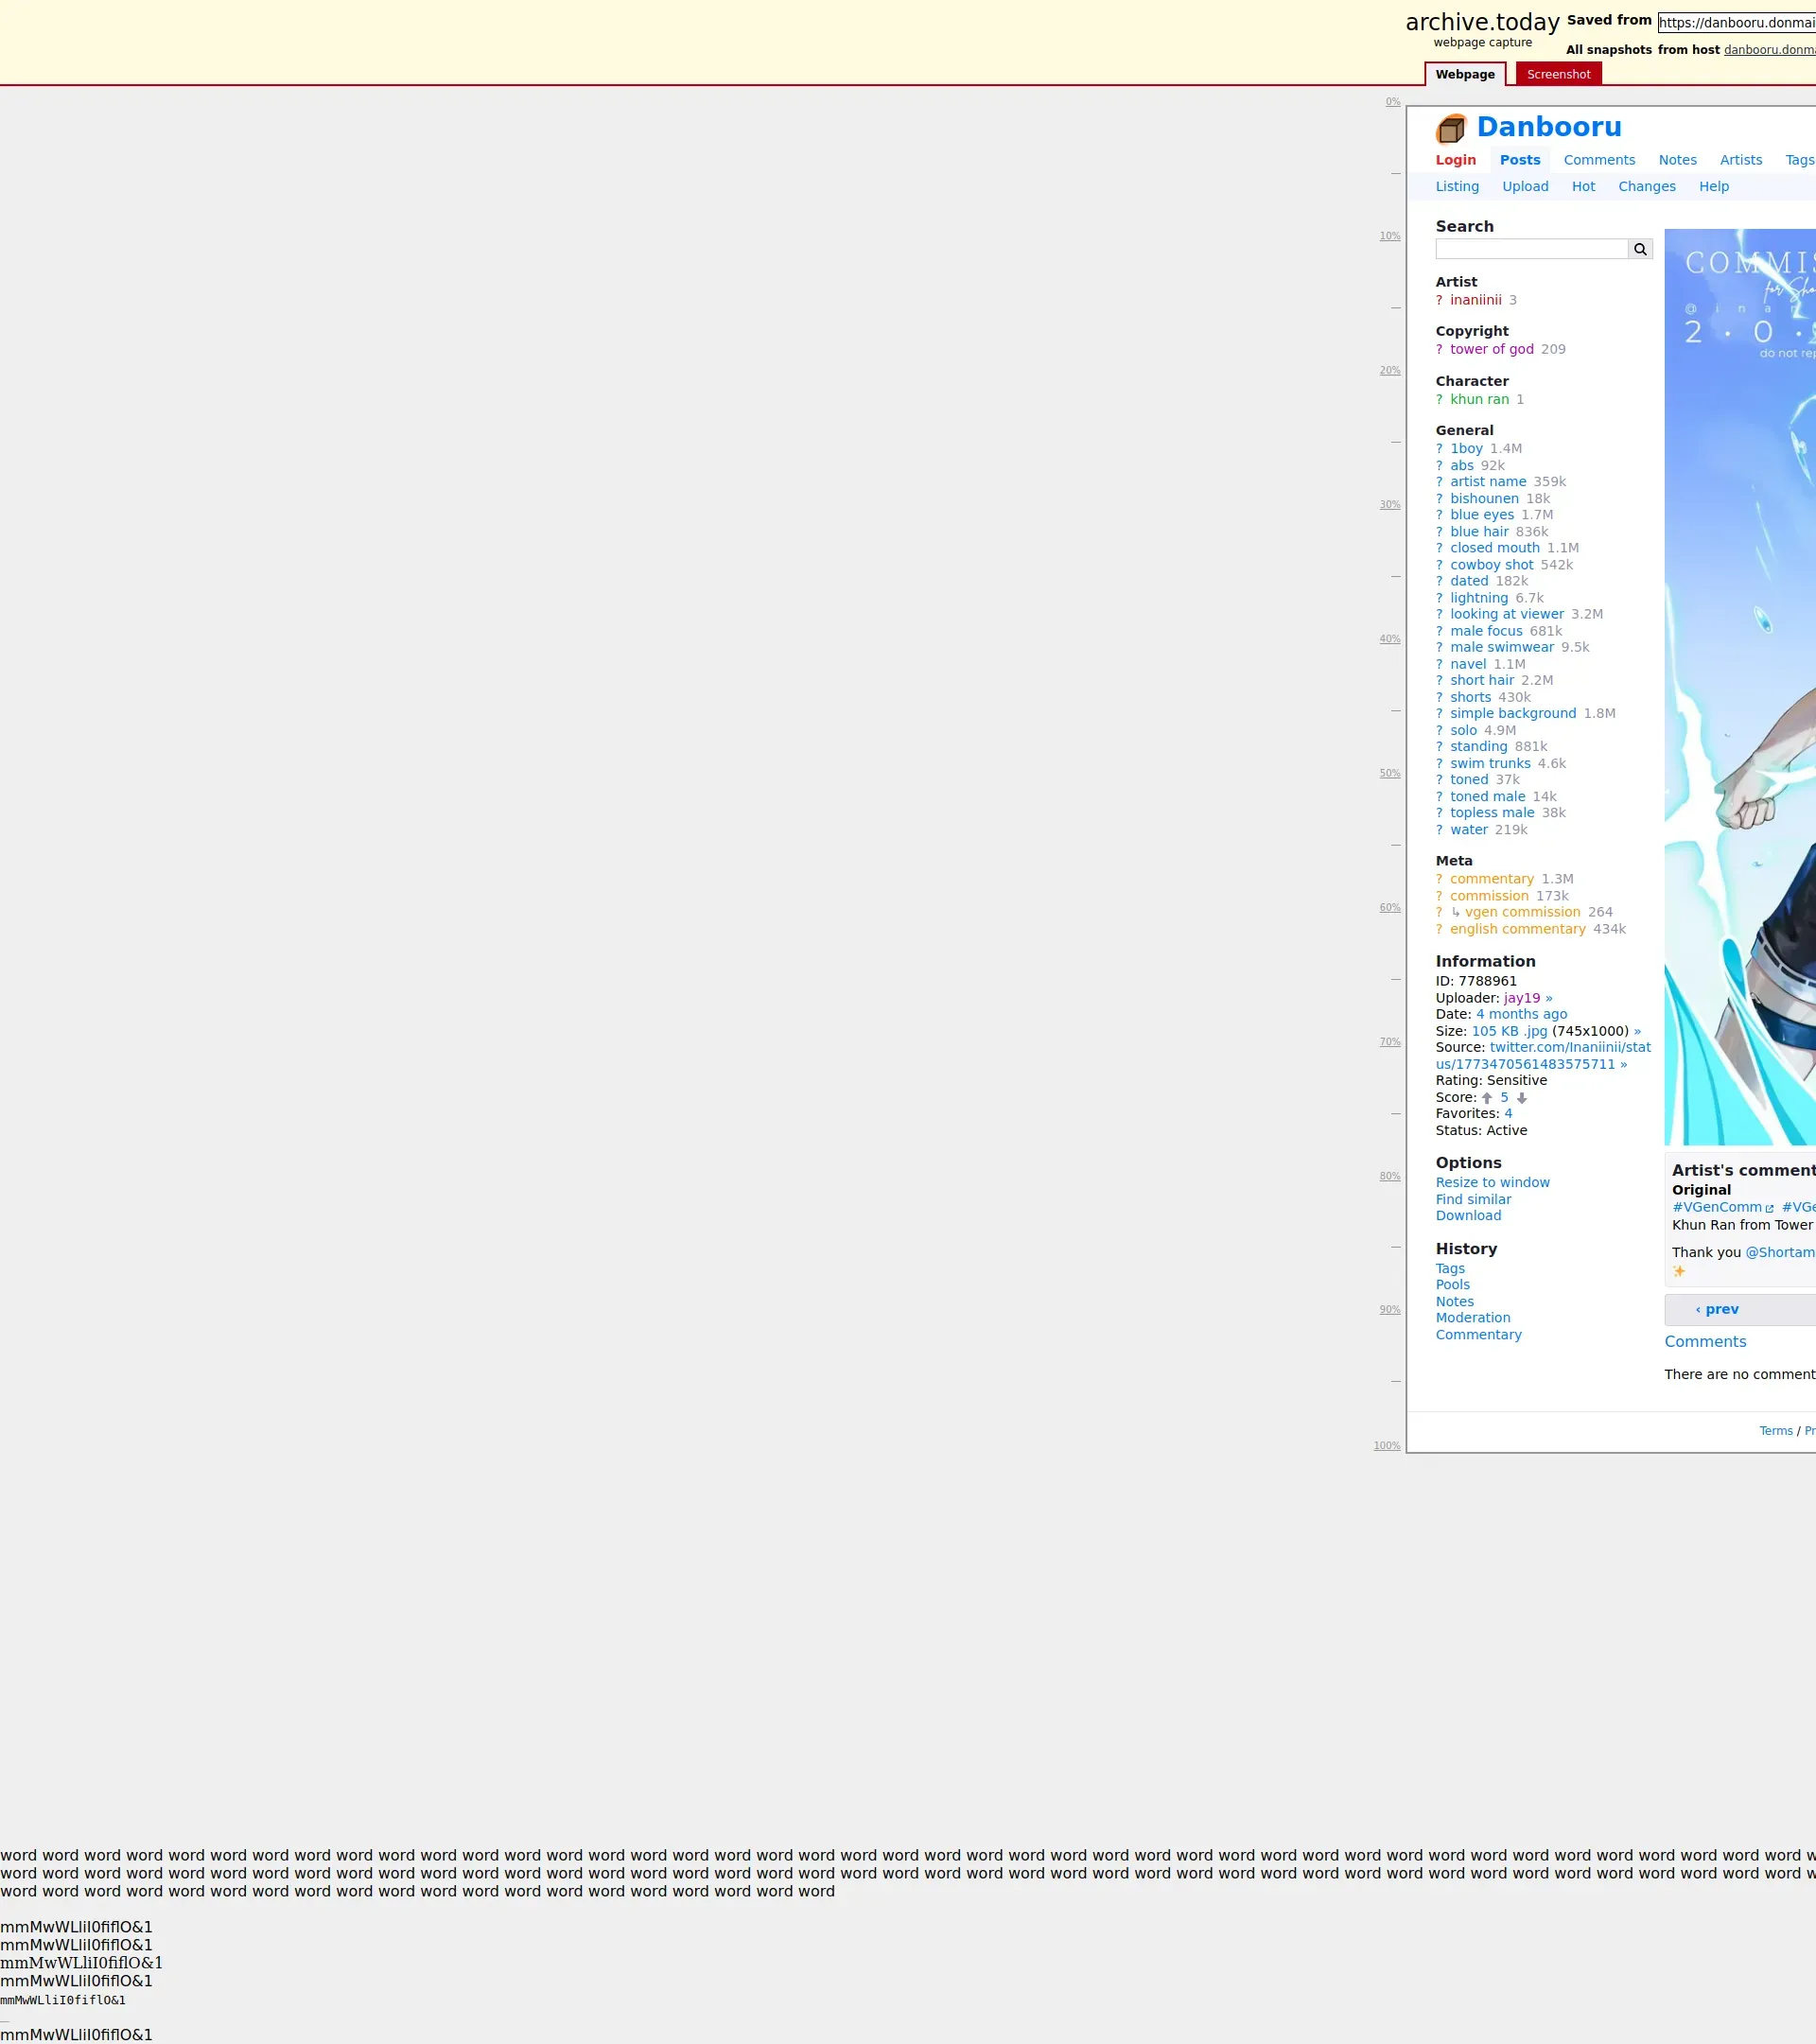Open the Posts menu item
Viewport: 1816px width, 2044px height.
click(x=1520, y=160)
